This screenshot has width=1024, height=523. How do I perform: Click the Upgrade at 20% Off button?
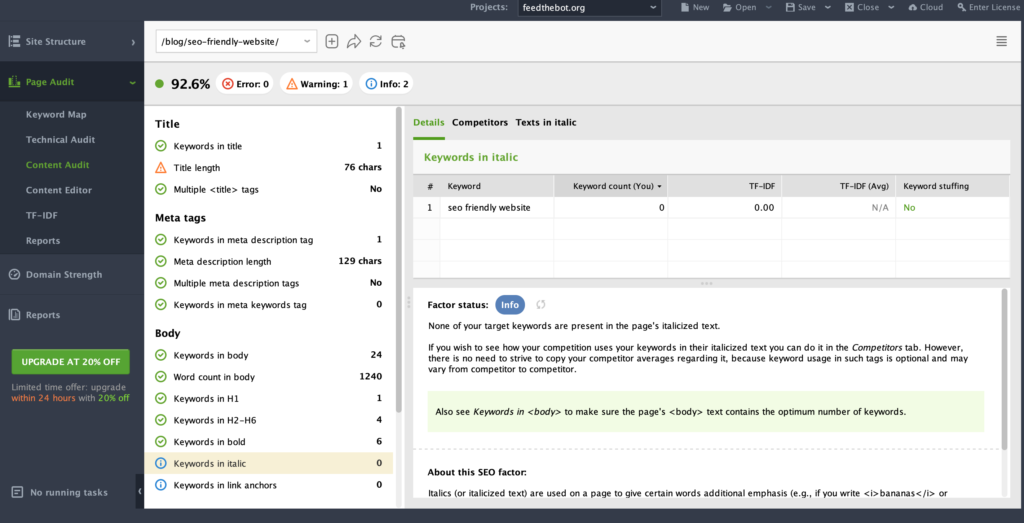70,361
